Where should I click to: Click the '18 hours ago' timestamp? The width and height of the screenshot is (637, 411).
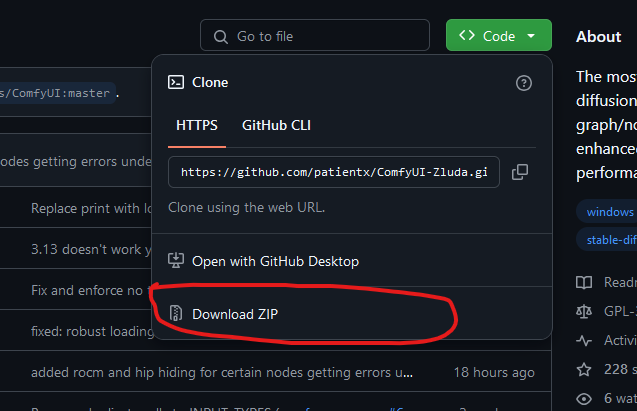(x=494, y=372)
